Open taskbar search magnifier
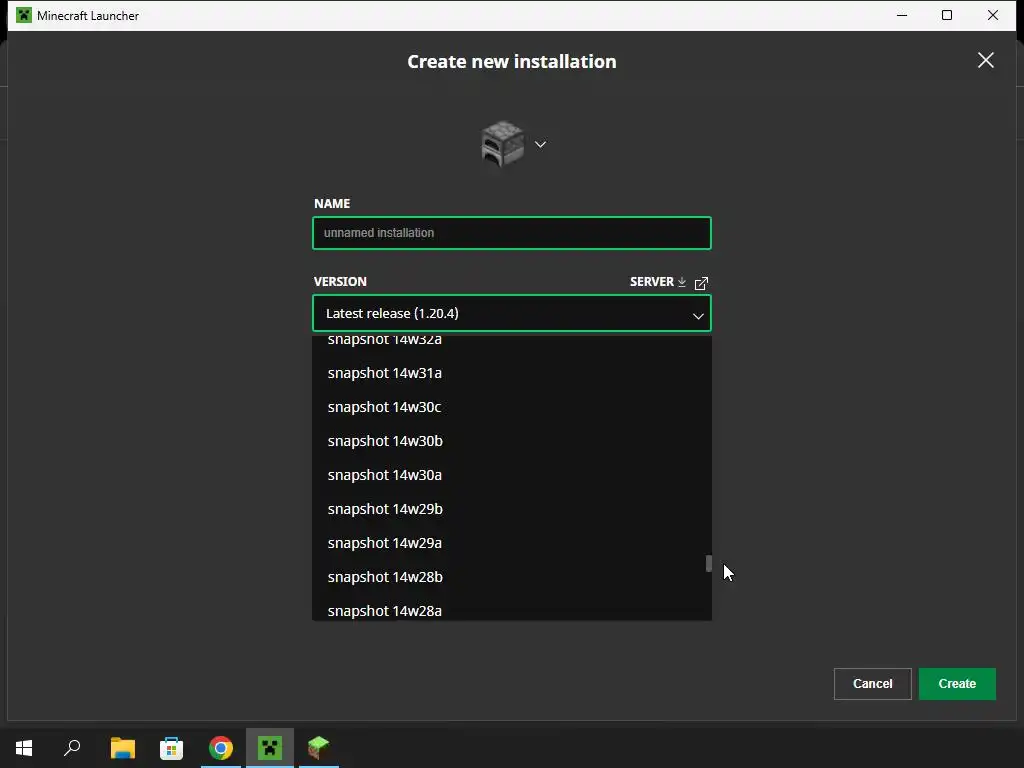Screen dimensions: 1024x768 coord(72,748)
